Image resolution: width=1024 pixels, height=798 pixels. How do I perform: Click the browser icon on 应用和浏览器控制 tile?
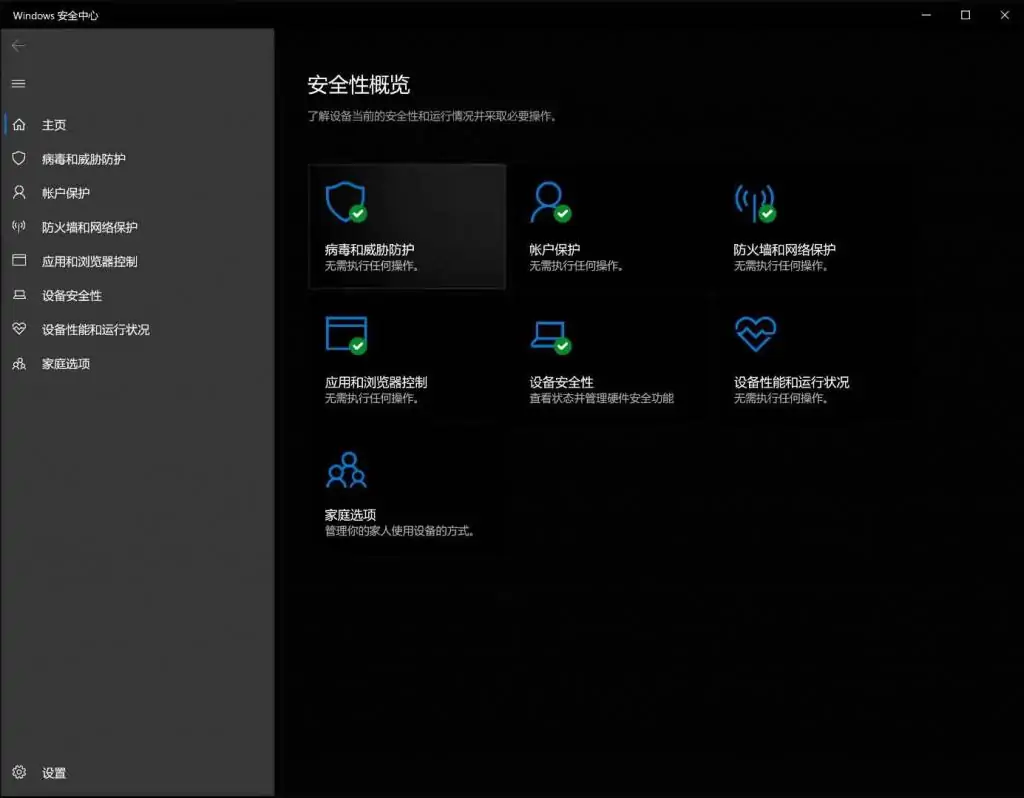[345, 334]
